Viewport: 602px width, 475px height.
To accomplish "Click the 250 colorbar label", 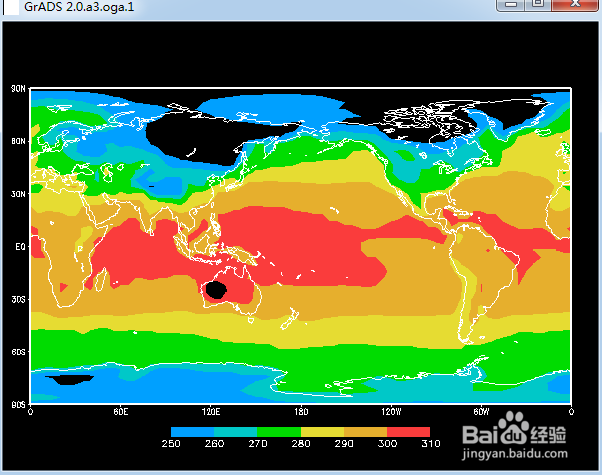I will [171, 444].
